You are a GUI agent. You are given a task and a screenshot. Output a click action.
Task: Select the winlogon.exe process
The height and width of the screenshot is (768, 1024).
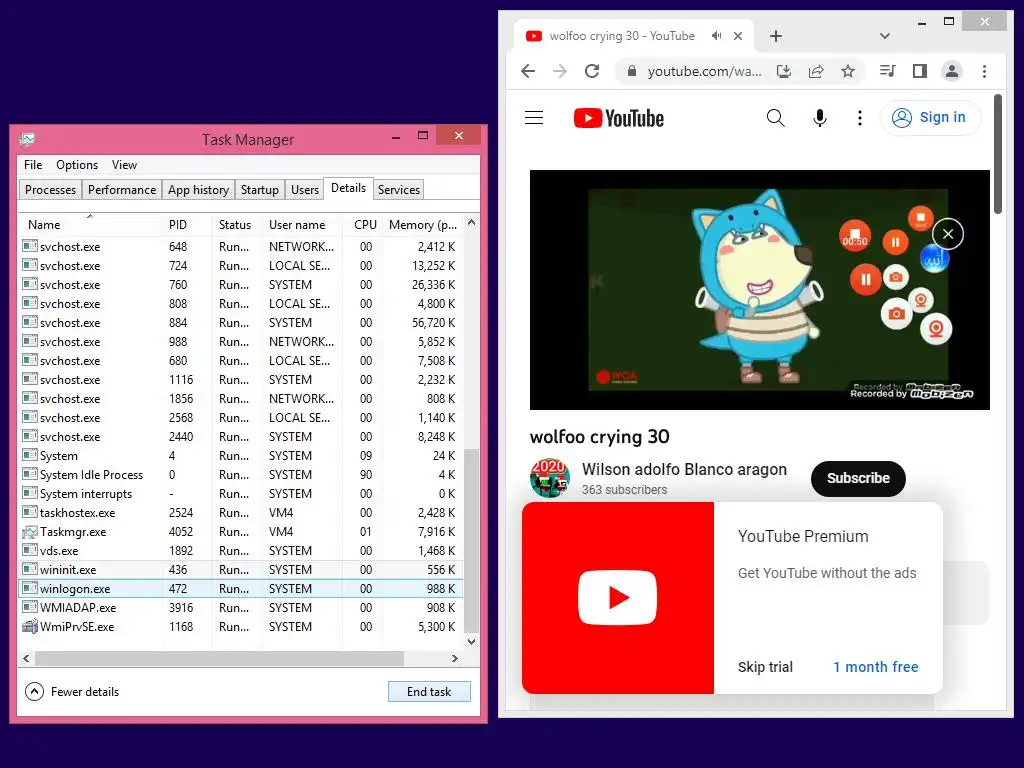coord(242,588)
